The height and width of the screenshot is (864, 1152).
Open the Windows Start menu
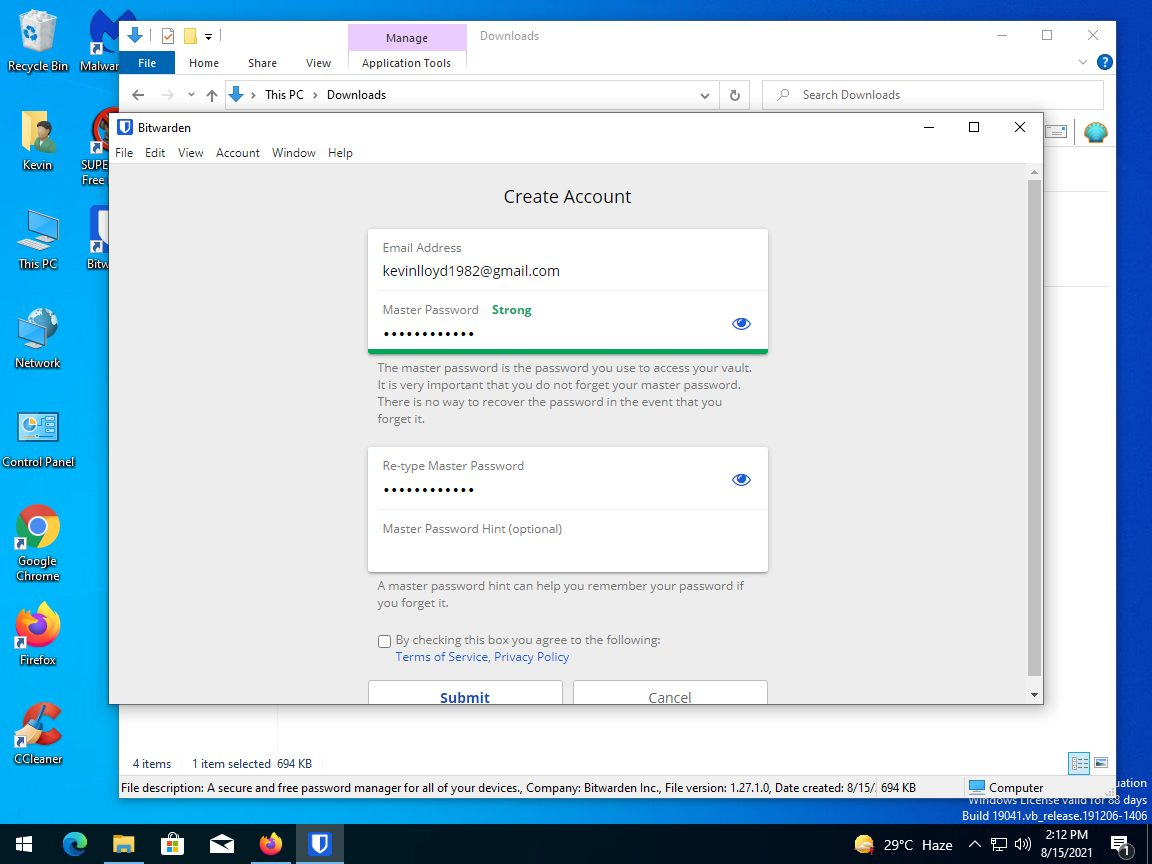(x=24, y=844)
